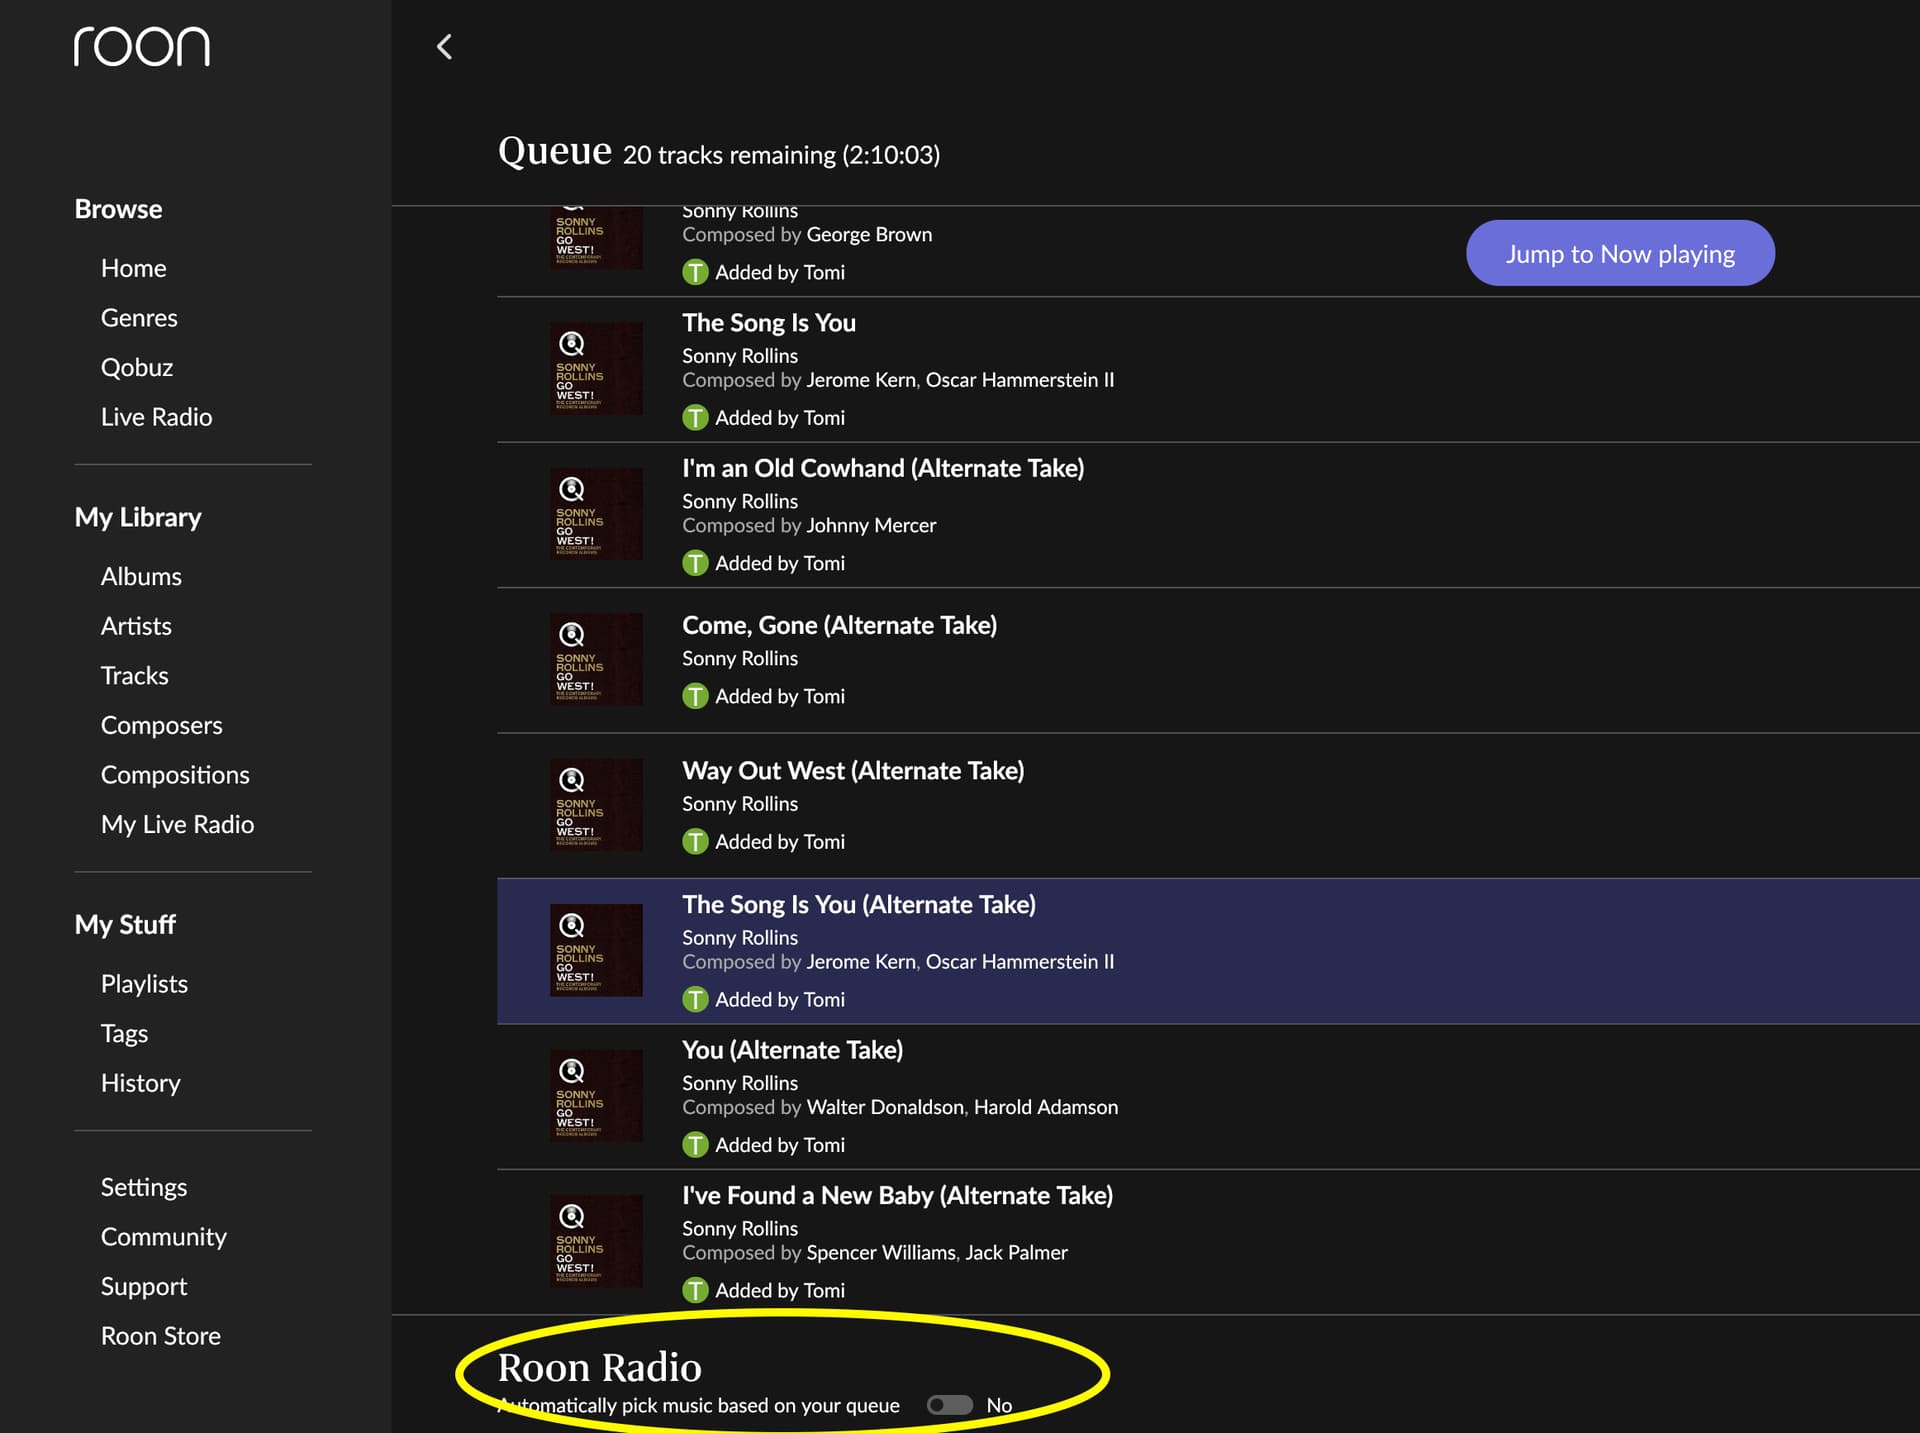Click Tomi avatar in Come, Gone row
This screenshot has height=1433, width=1920.
tap(695, 696)
